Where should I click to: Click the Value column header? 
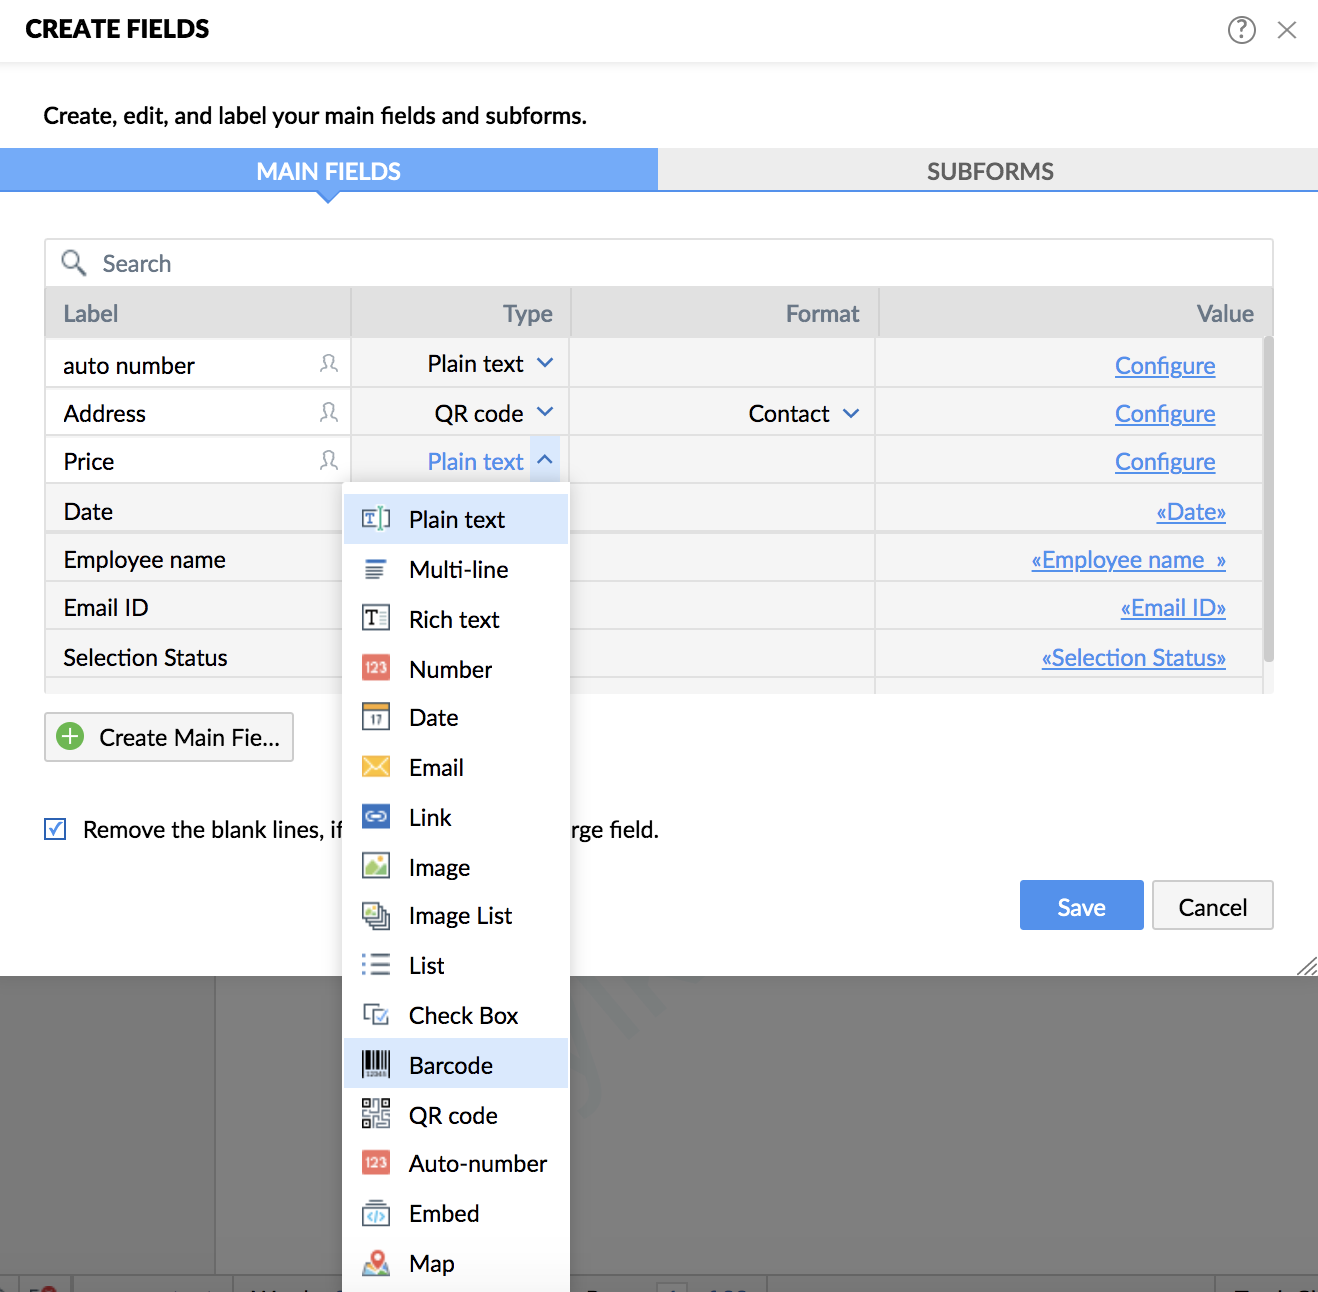(x=1076, y=313)
